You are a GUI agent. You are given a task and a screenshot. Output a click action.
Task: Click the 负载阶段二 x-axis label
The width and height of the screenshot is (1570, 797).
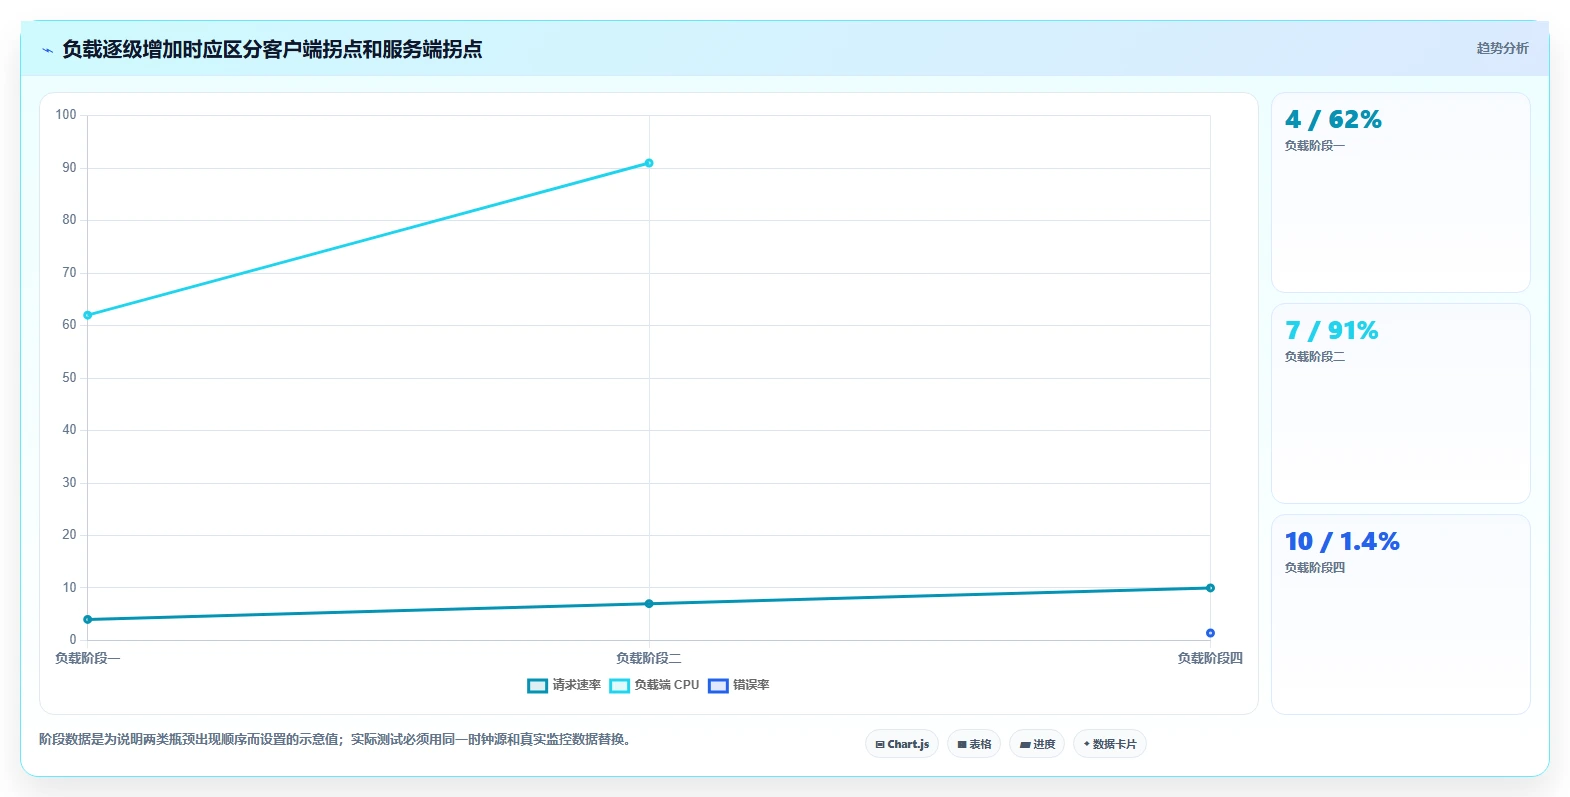click(649, 658)
